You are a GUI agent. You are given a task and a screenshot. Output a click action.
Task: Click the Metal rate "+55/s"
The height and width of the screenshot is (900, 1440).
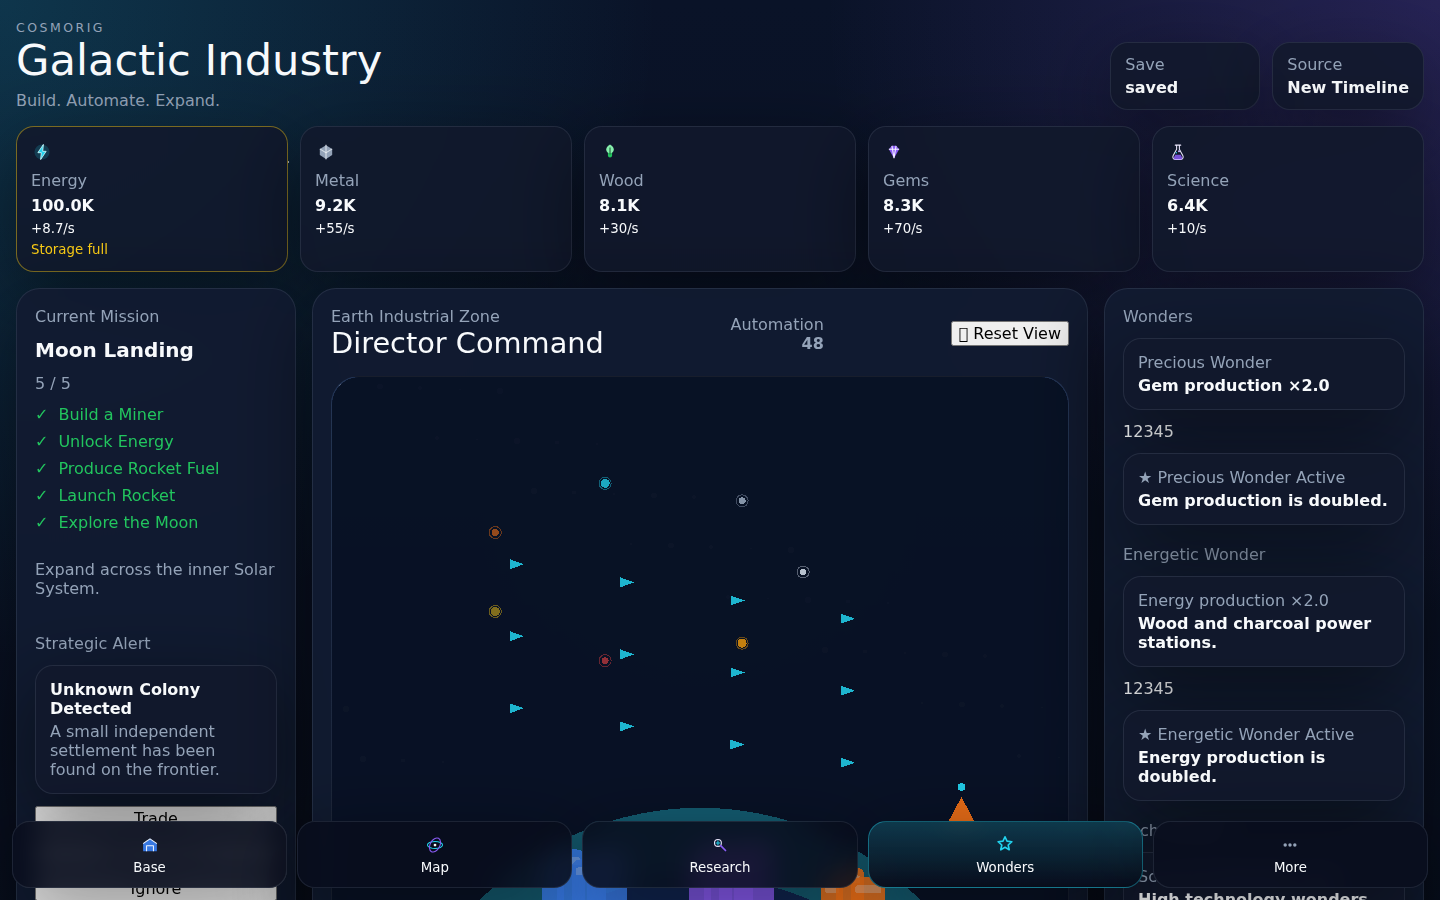point(335,228)
